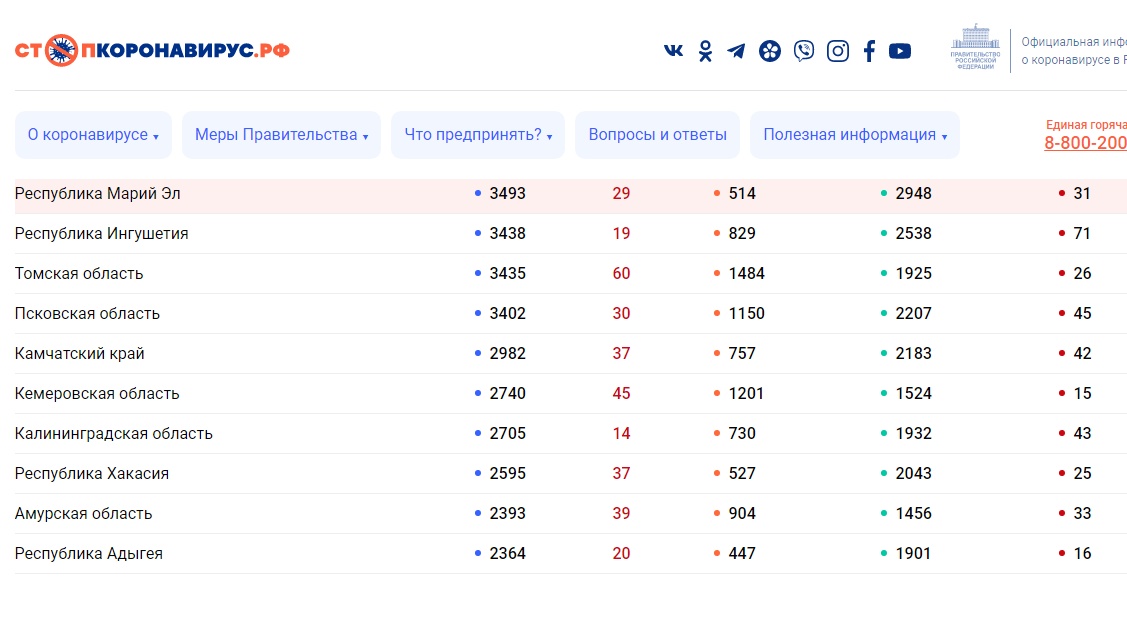
Task: Click the Russian Government logo
Action: click(974, 48)
